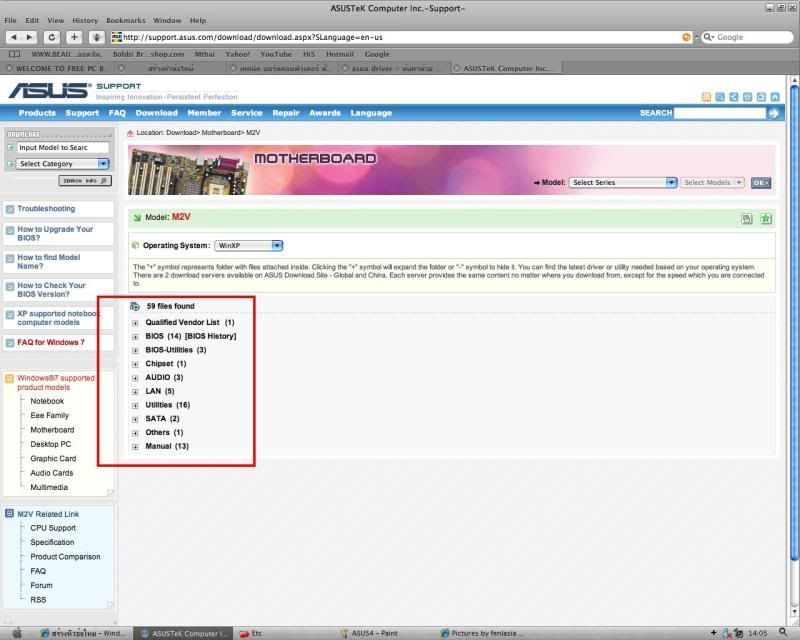Image resolution: width=800 pixels, height=640 pixels.
Task: Expand the Manual (13) folder
Action: pyautogui.click(x=135, y=447)
